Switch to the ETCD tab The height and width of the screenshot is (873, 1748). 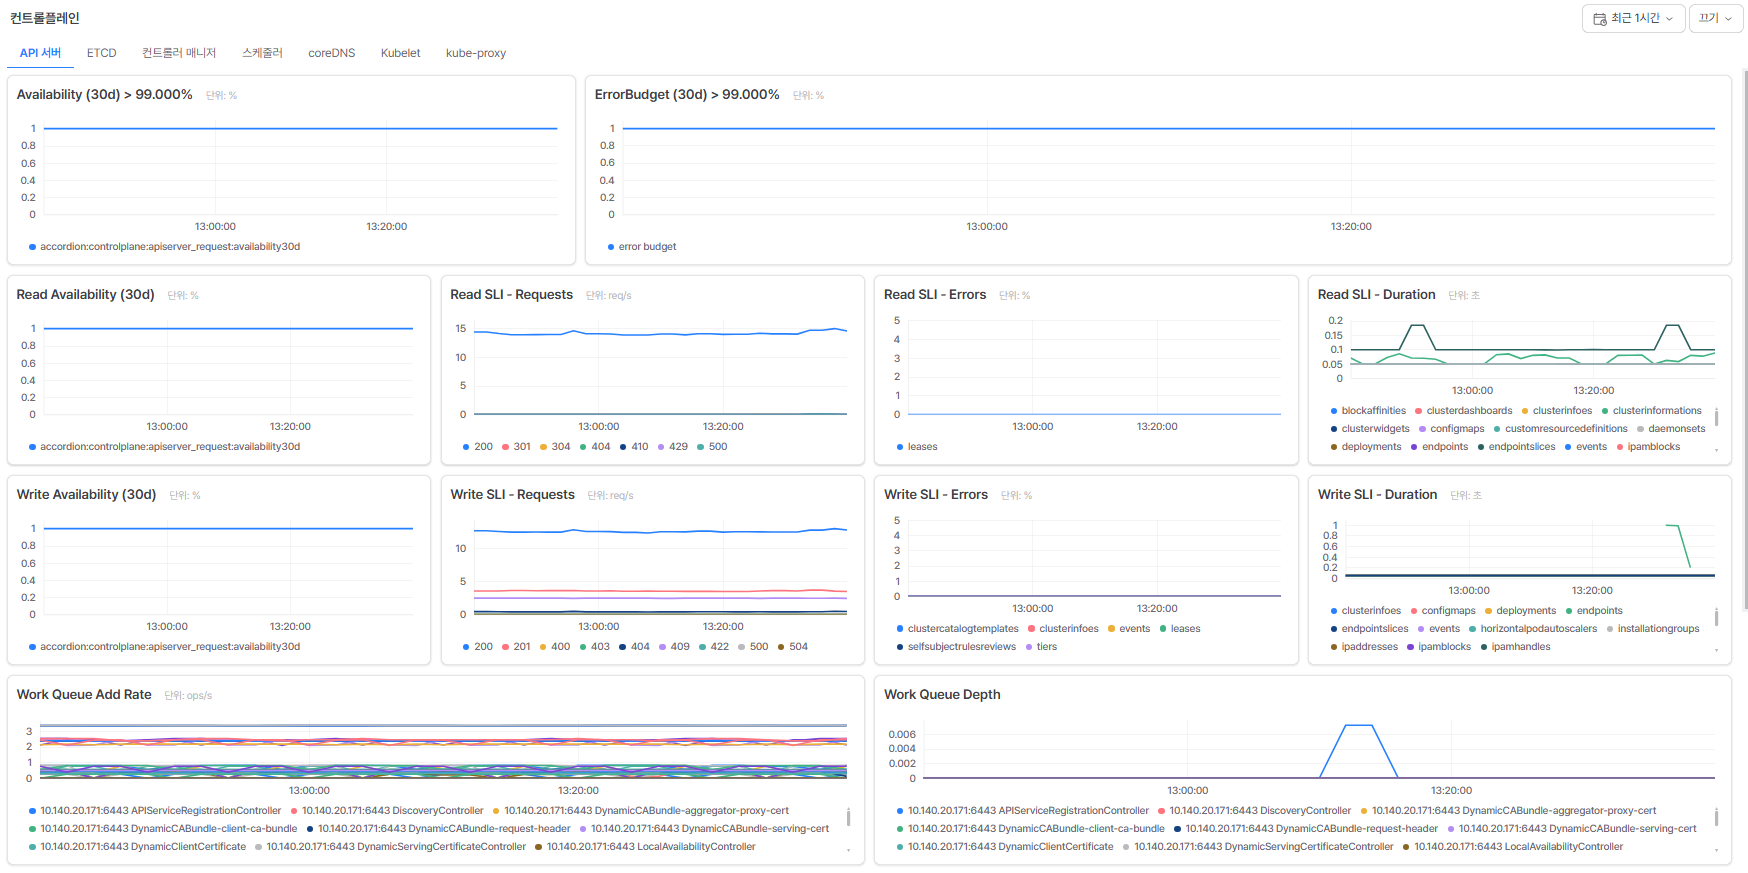[101, 53]
